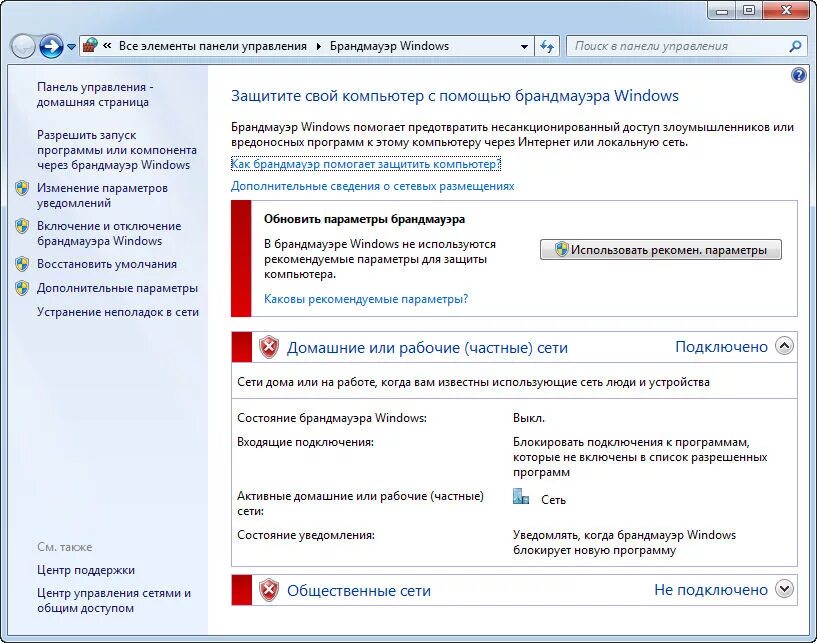Open 'Центр управления сетями и общим доступом'

tap(114, 600)
